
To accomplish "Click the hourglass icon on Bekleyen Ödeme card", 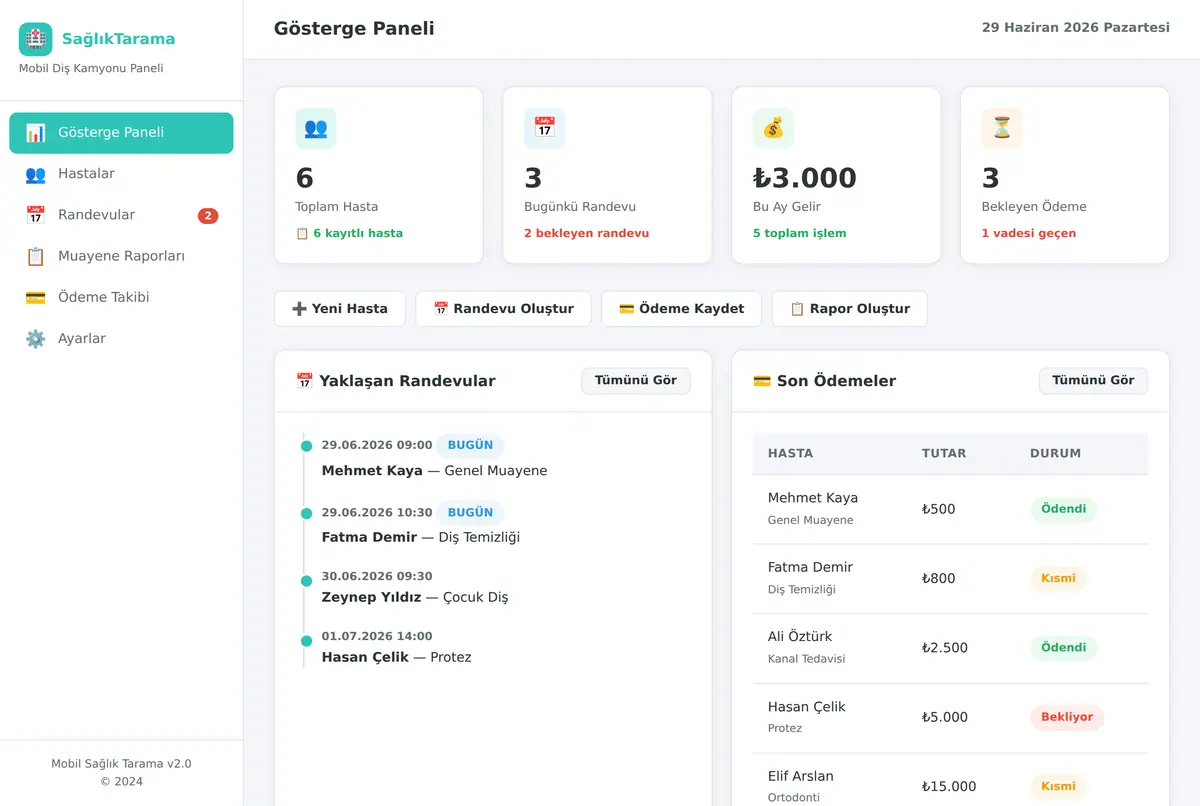I will pos(1002,128).
